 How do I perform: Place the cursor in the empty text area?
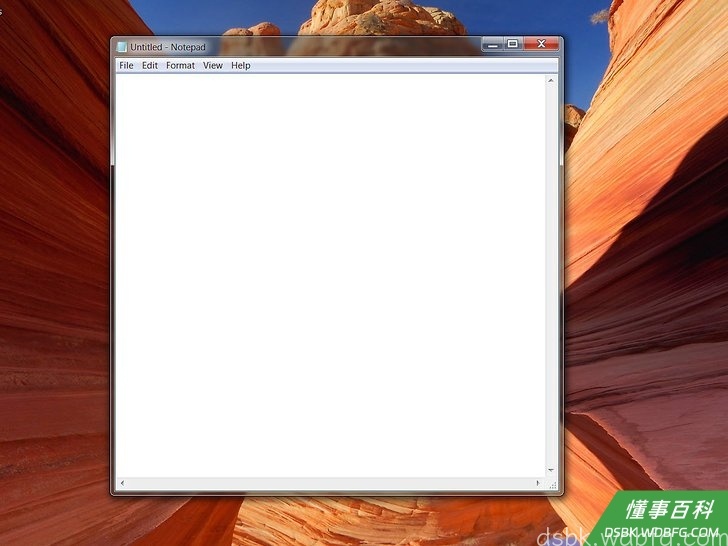tap(331, 275)
